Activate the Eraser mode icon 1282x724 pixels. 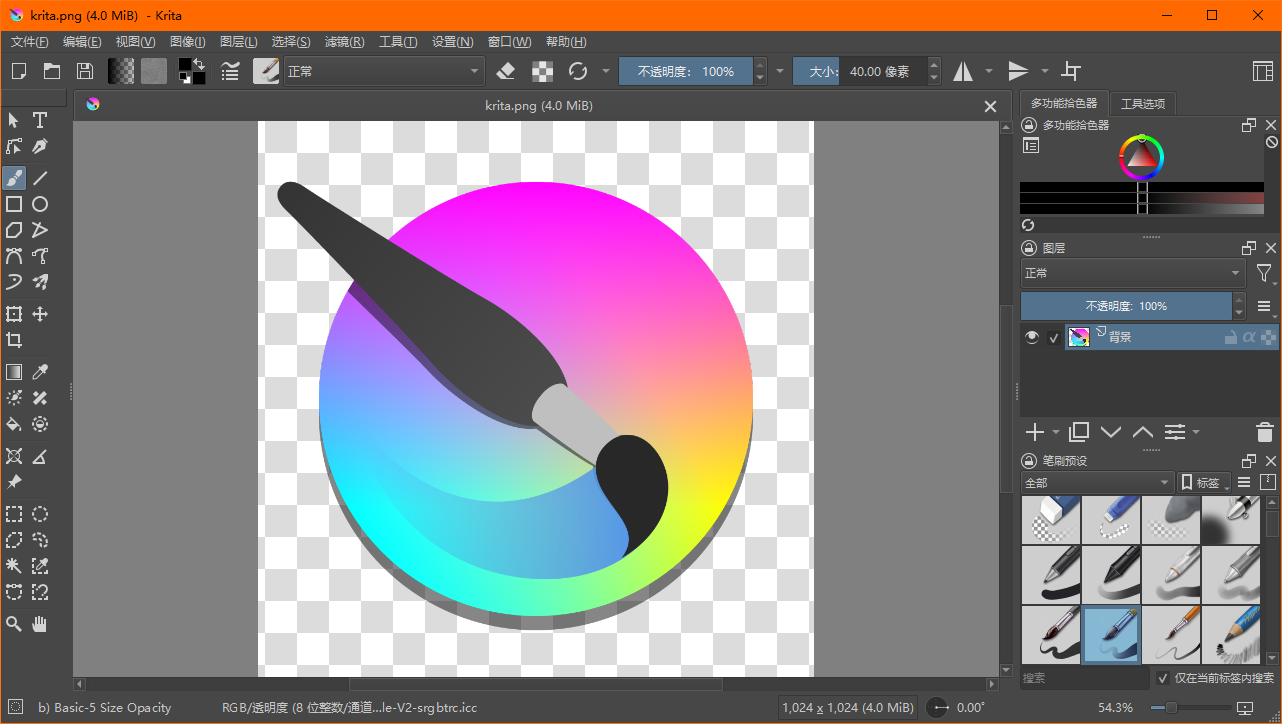(x=505, y=71)
